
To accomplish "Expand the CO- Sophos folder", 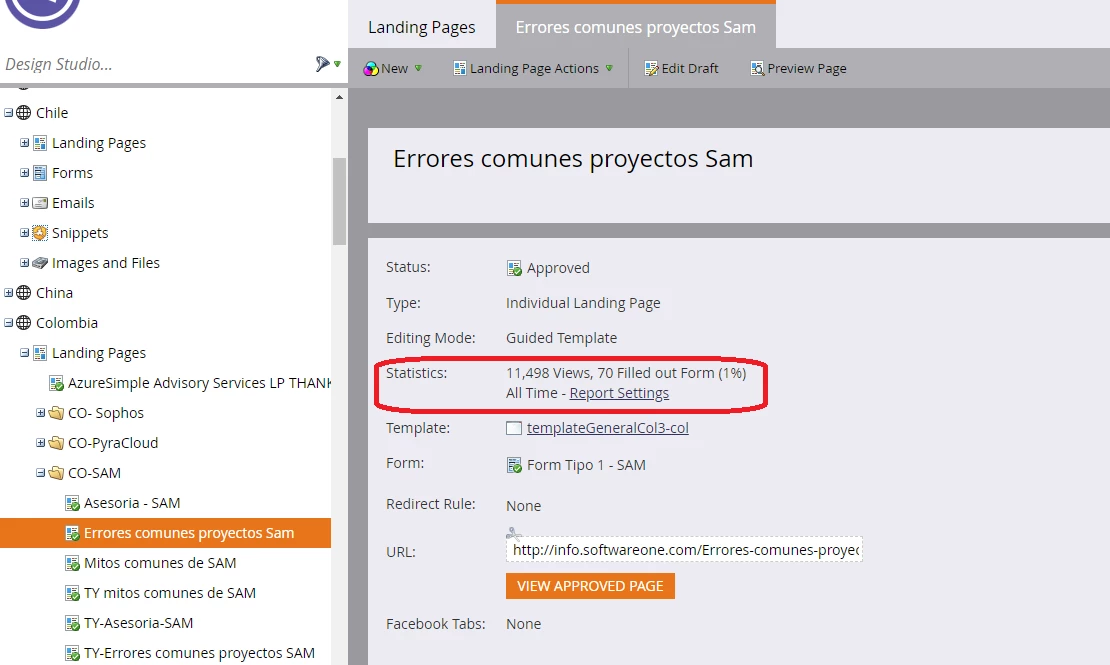I will (40, 413).
